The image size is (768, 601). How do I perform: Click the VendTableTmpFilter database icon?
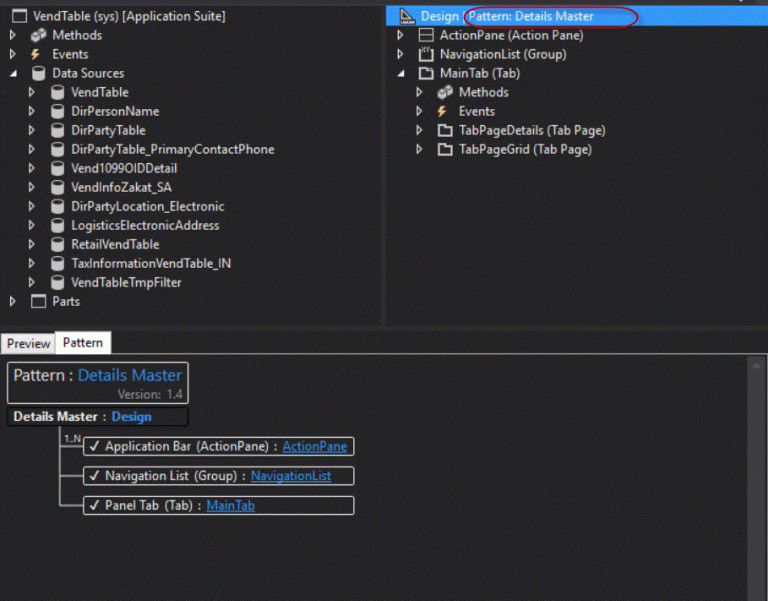coord(57,283)
